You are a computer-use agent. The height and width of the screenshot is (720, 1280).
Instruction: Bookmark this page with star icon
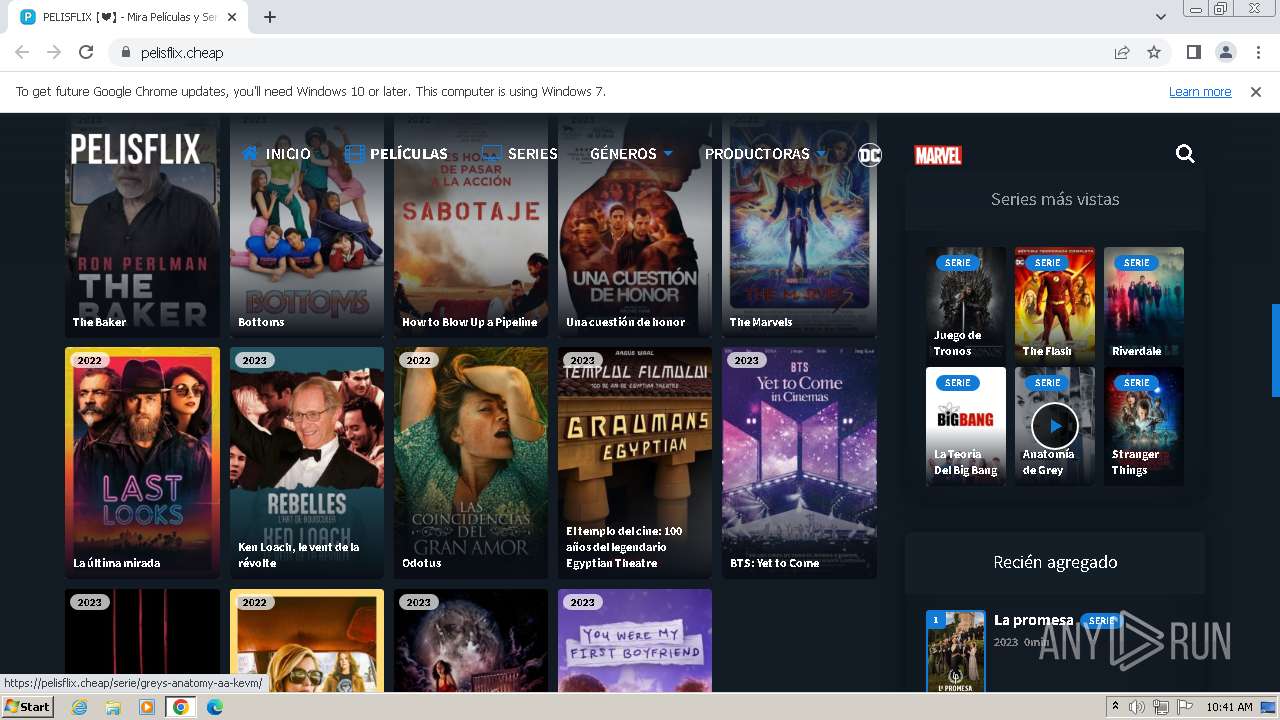click(1154, 52)
